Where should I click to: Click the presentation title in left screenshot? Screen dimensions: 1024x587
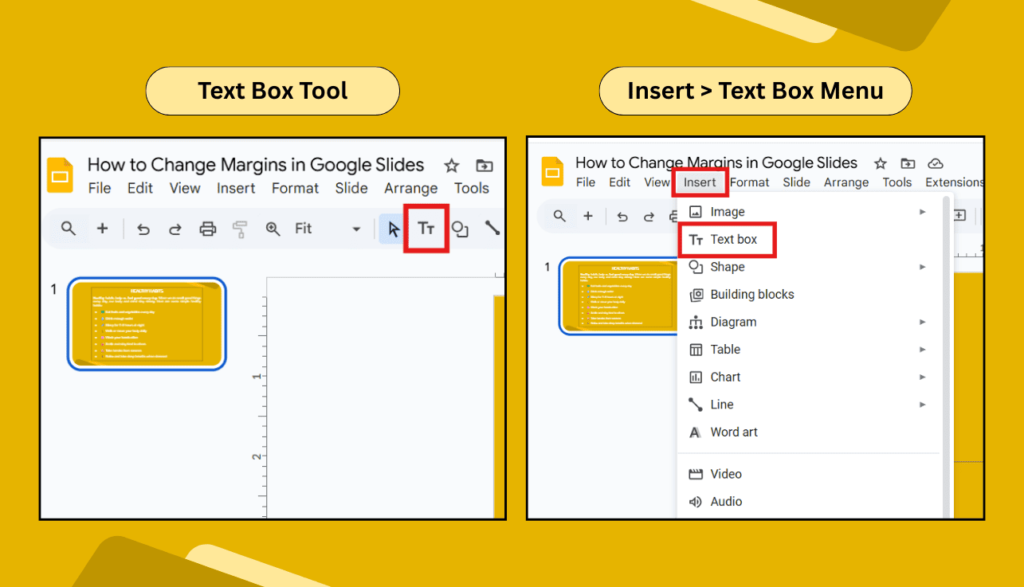coord(255,165)
